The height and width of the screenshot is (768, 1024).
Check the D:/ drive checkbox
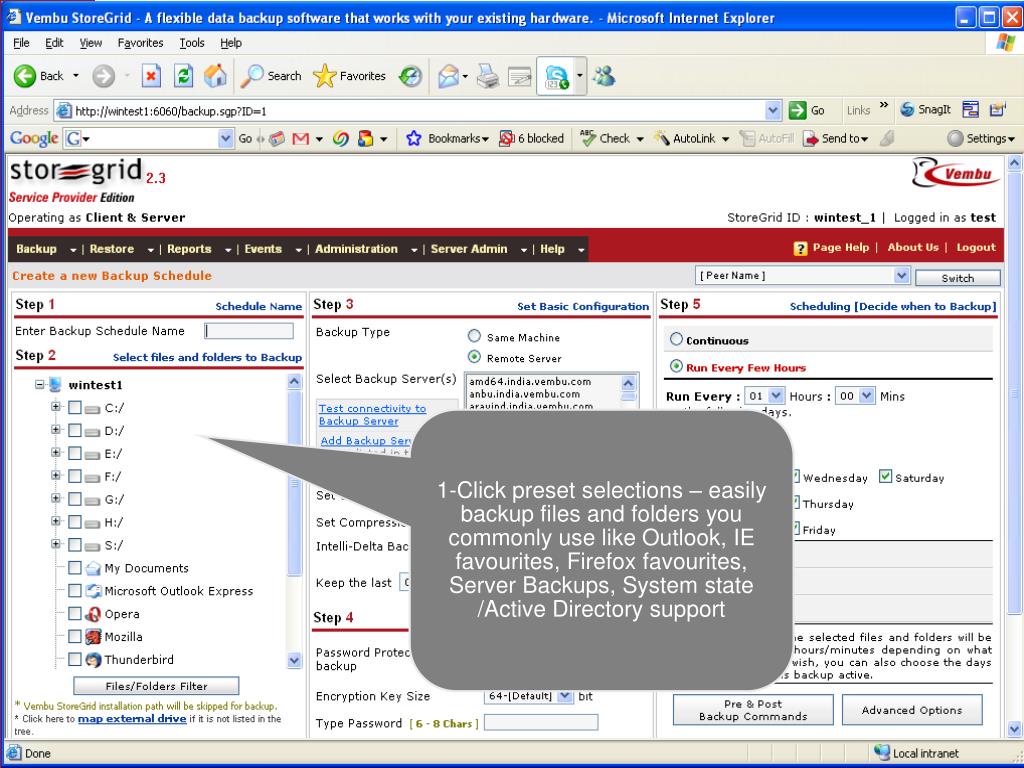74,430
